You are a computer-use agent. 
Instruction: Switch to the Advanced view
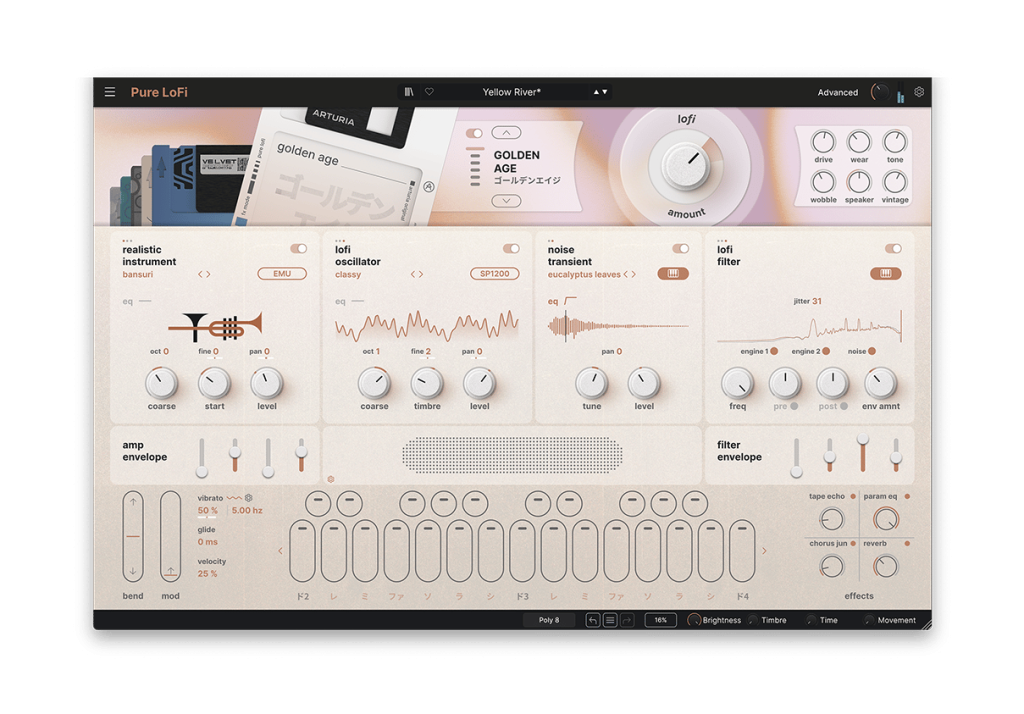[837, 92]
